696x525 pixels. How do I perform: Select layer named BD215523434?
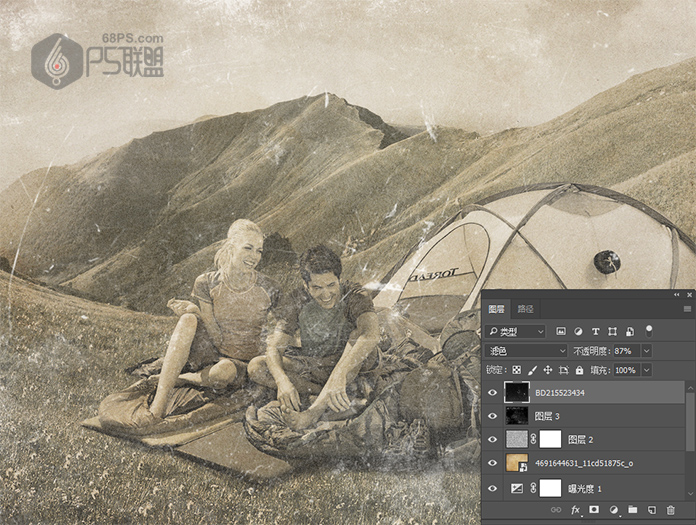tap(560, 393)
